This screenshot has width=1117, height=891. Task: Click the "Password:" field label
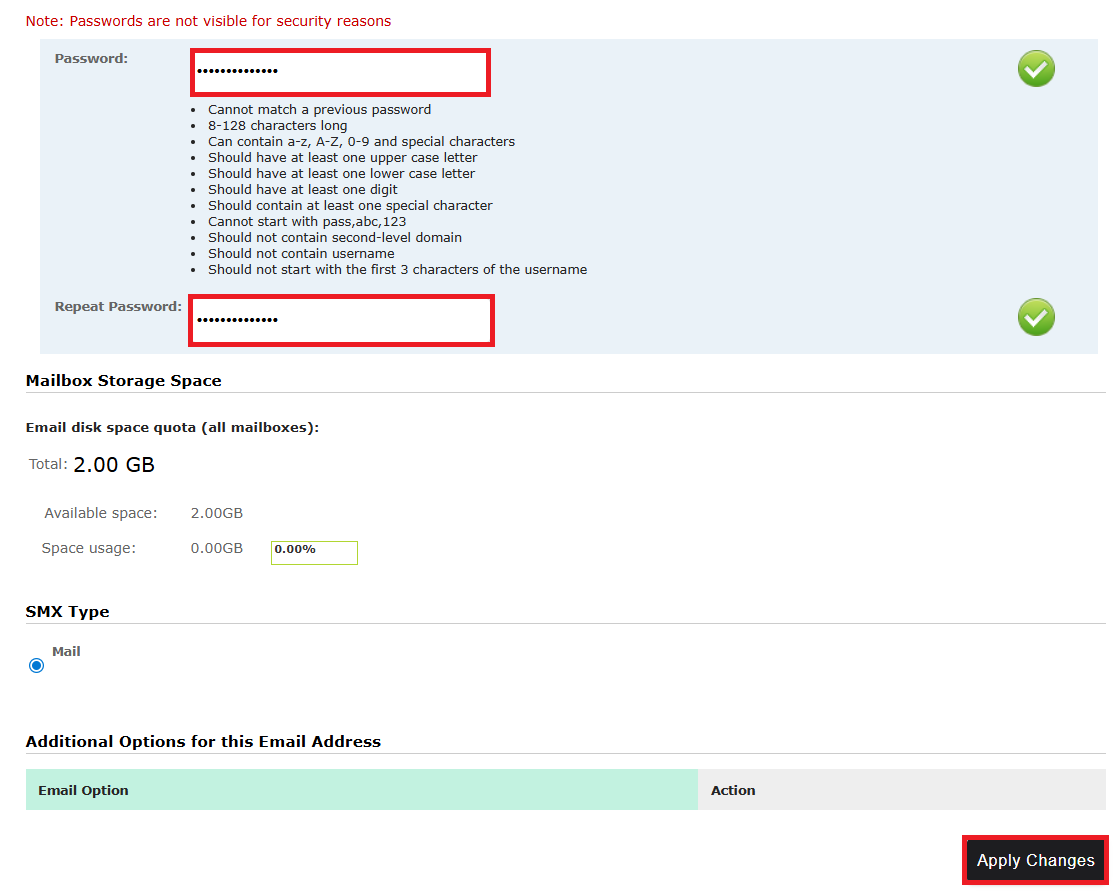tap(91, 59)
